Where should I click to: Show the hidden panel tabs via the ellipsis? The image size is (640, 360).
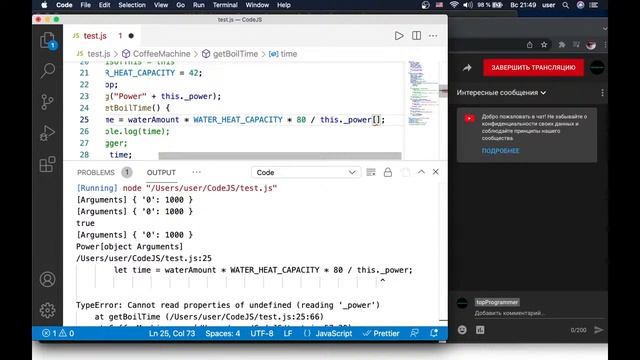tap(196, 172)
